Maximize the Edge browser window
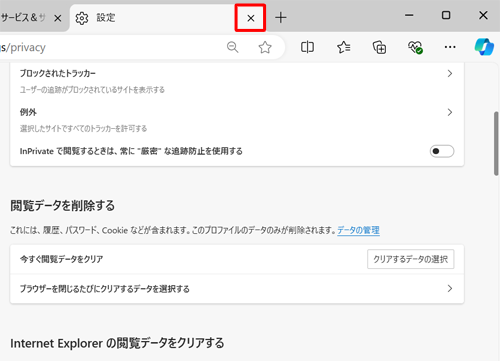The width and height of the screenshot is (500, 361). coord(446,15)
